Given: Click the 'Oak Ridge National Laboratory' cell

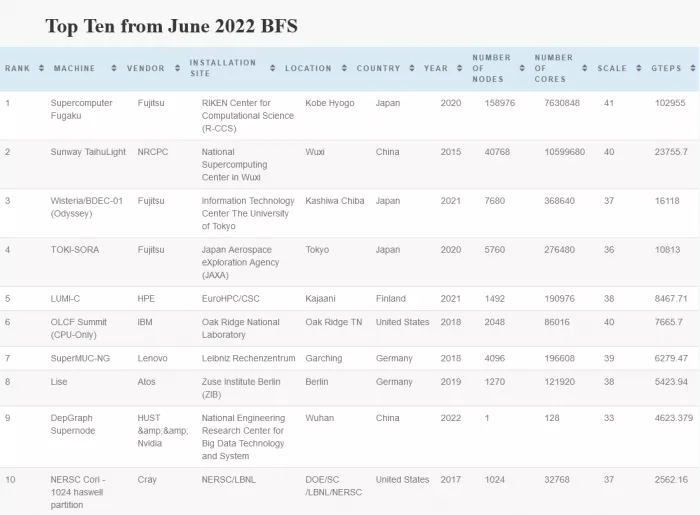Looking at the screenshot, I should (x=241, y=328).
